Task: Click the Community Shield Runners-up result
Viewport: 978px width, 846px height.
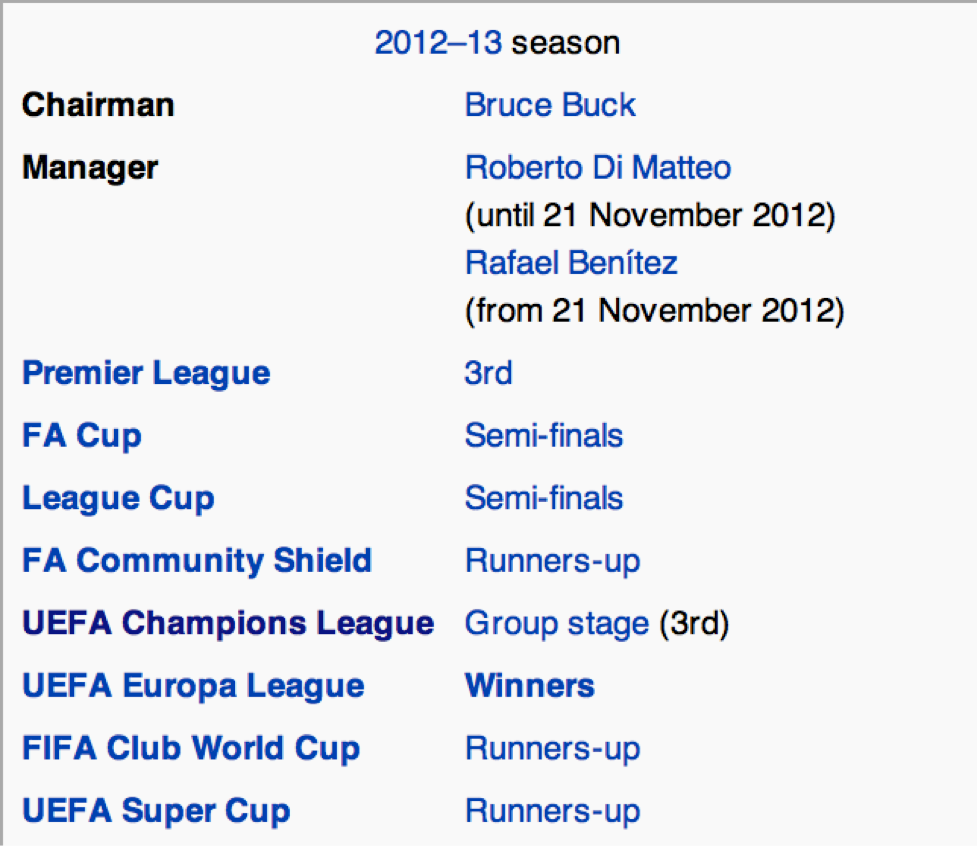Action: (553, 562)
